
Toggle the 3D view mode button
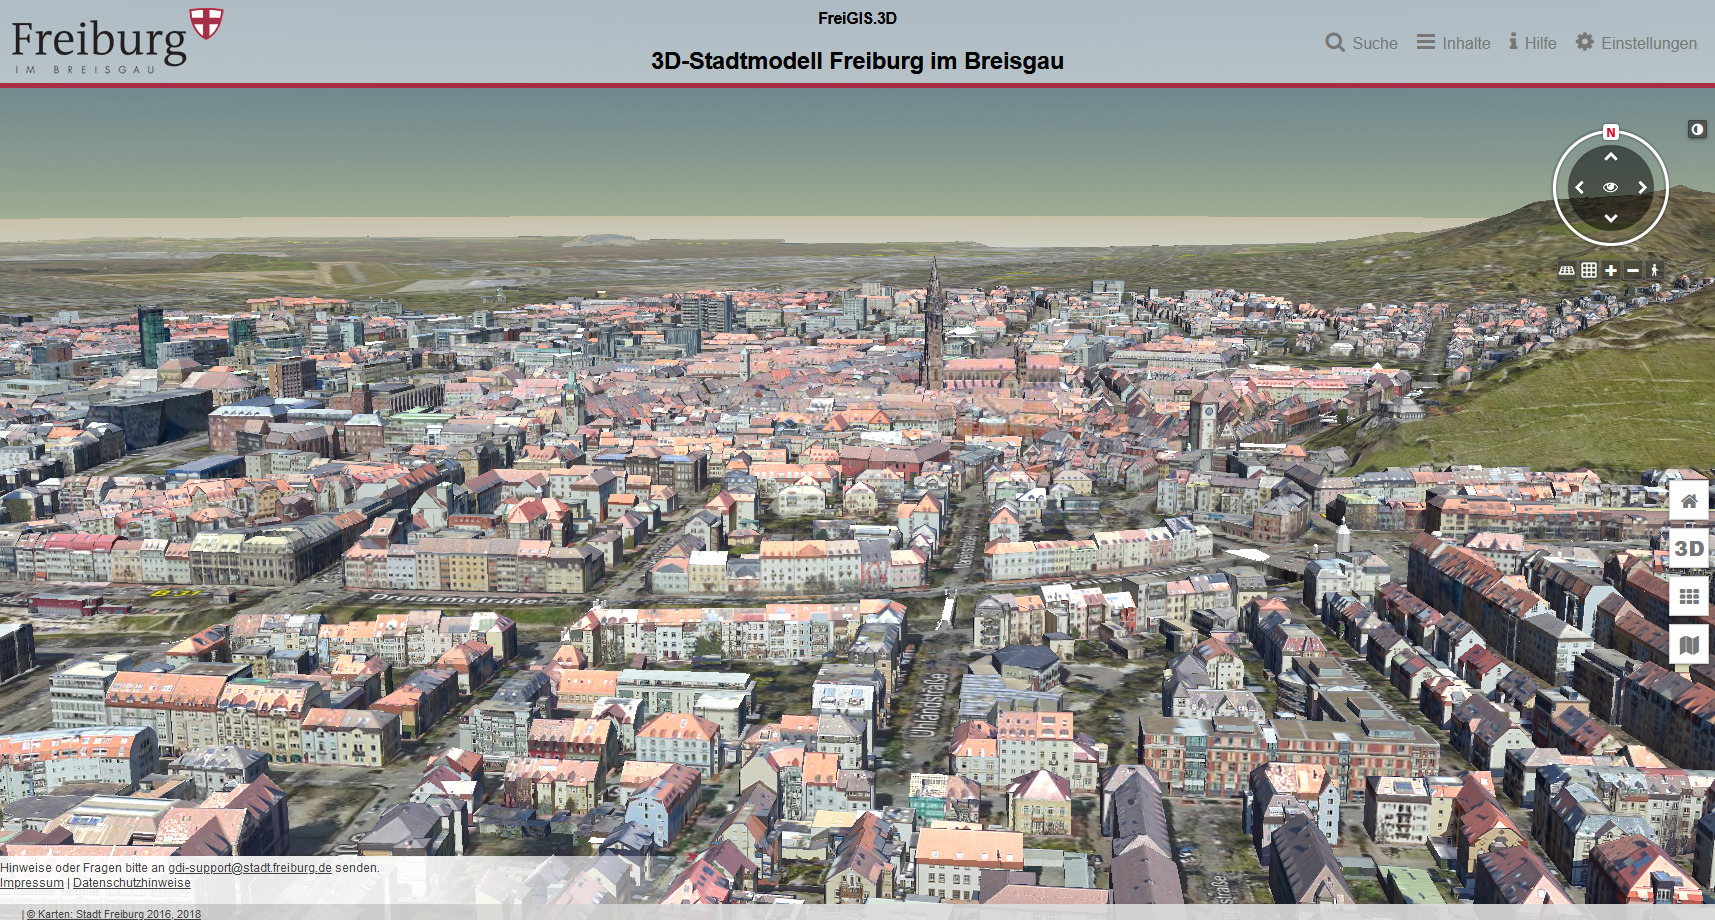coord(1689,549)
